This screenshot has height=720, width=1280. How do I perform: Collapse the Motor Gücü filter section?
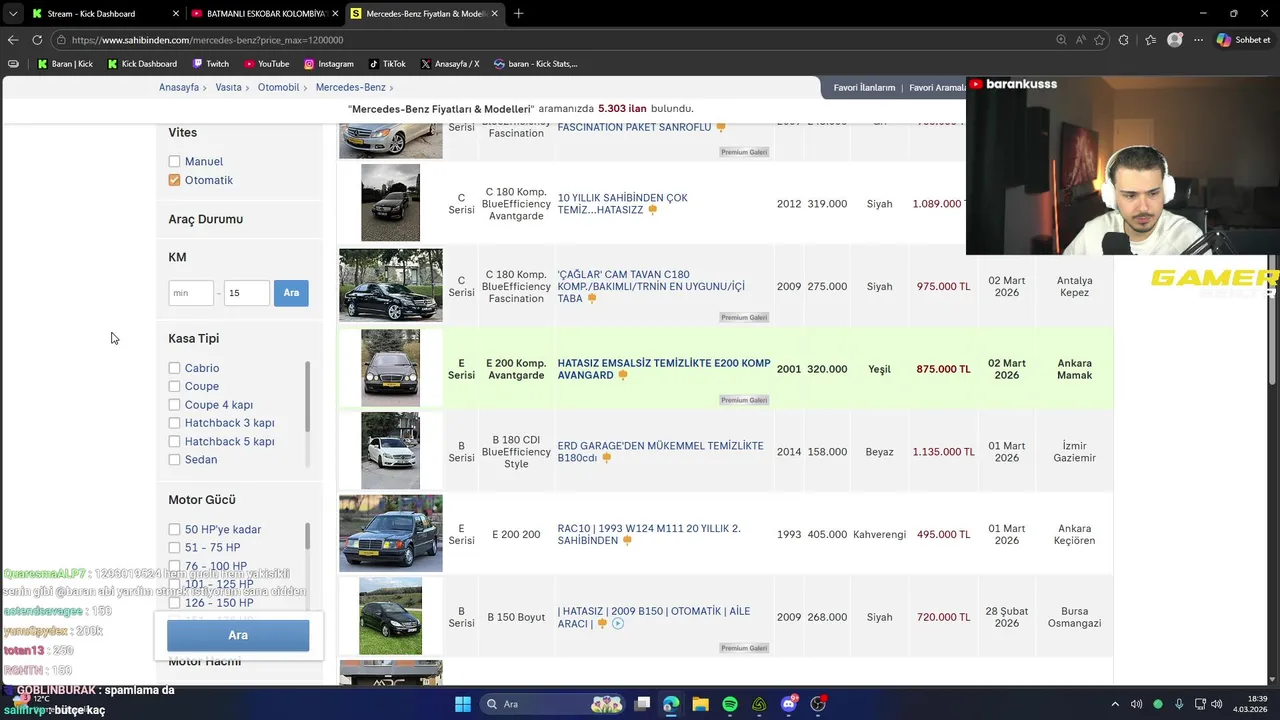tap(202, 500)
